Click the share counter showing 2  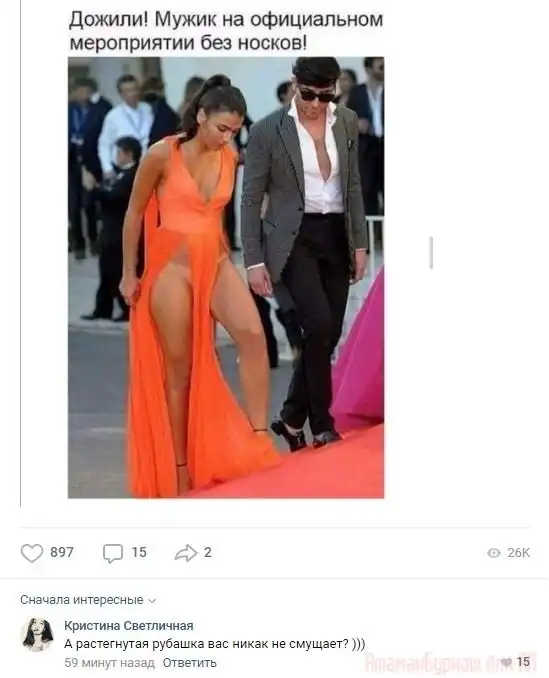[207, 552]
